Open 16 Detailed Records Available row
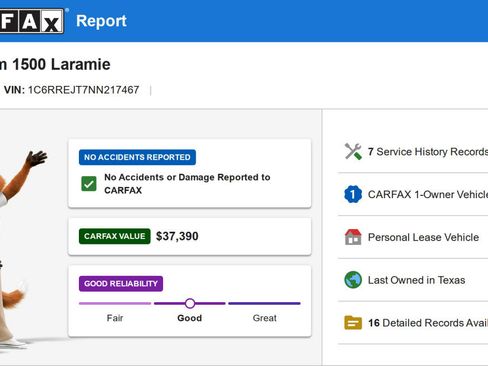The width and height of the screenshot is (488, 366). [413, 323]
